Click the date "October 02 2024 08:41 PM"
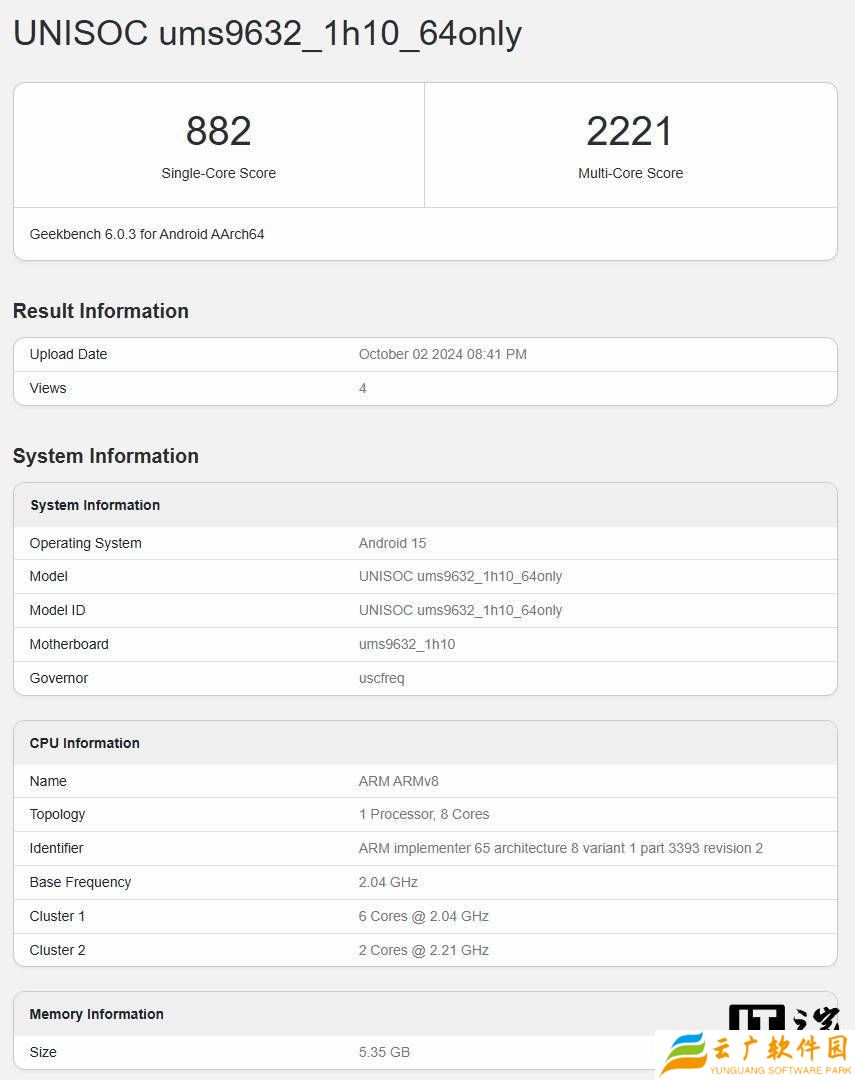Screen dimensions: 855x1080 pos(442,354)
